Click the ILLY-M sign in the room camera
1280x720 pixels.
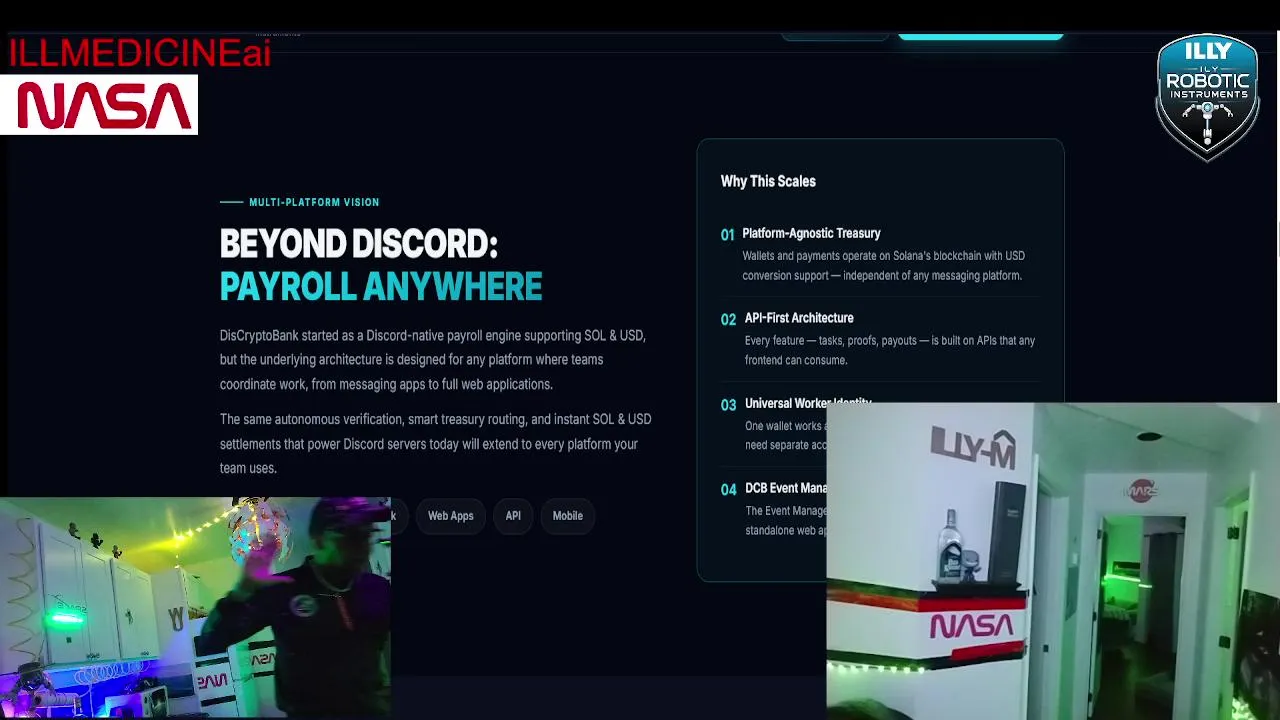973,448
